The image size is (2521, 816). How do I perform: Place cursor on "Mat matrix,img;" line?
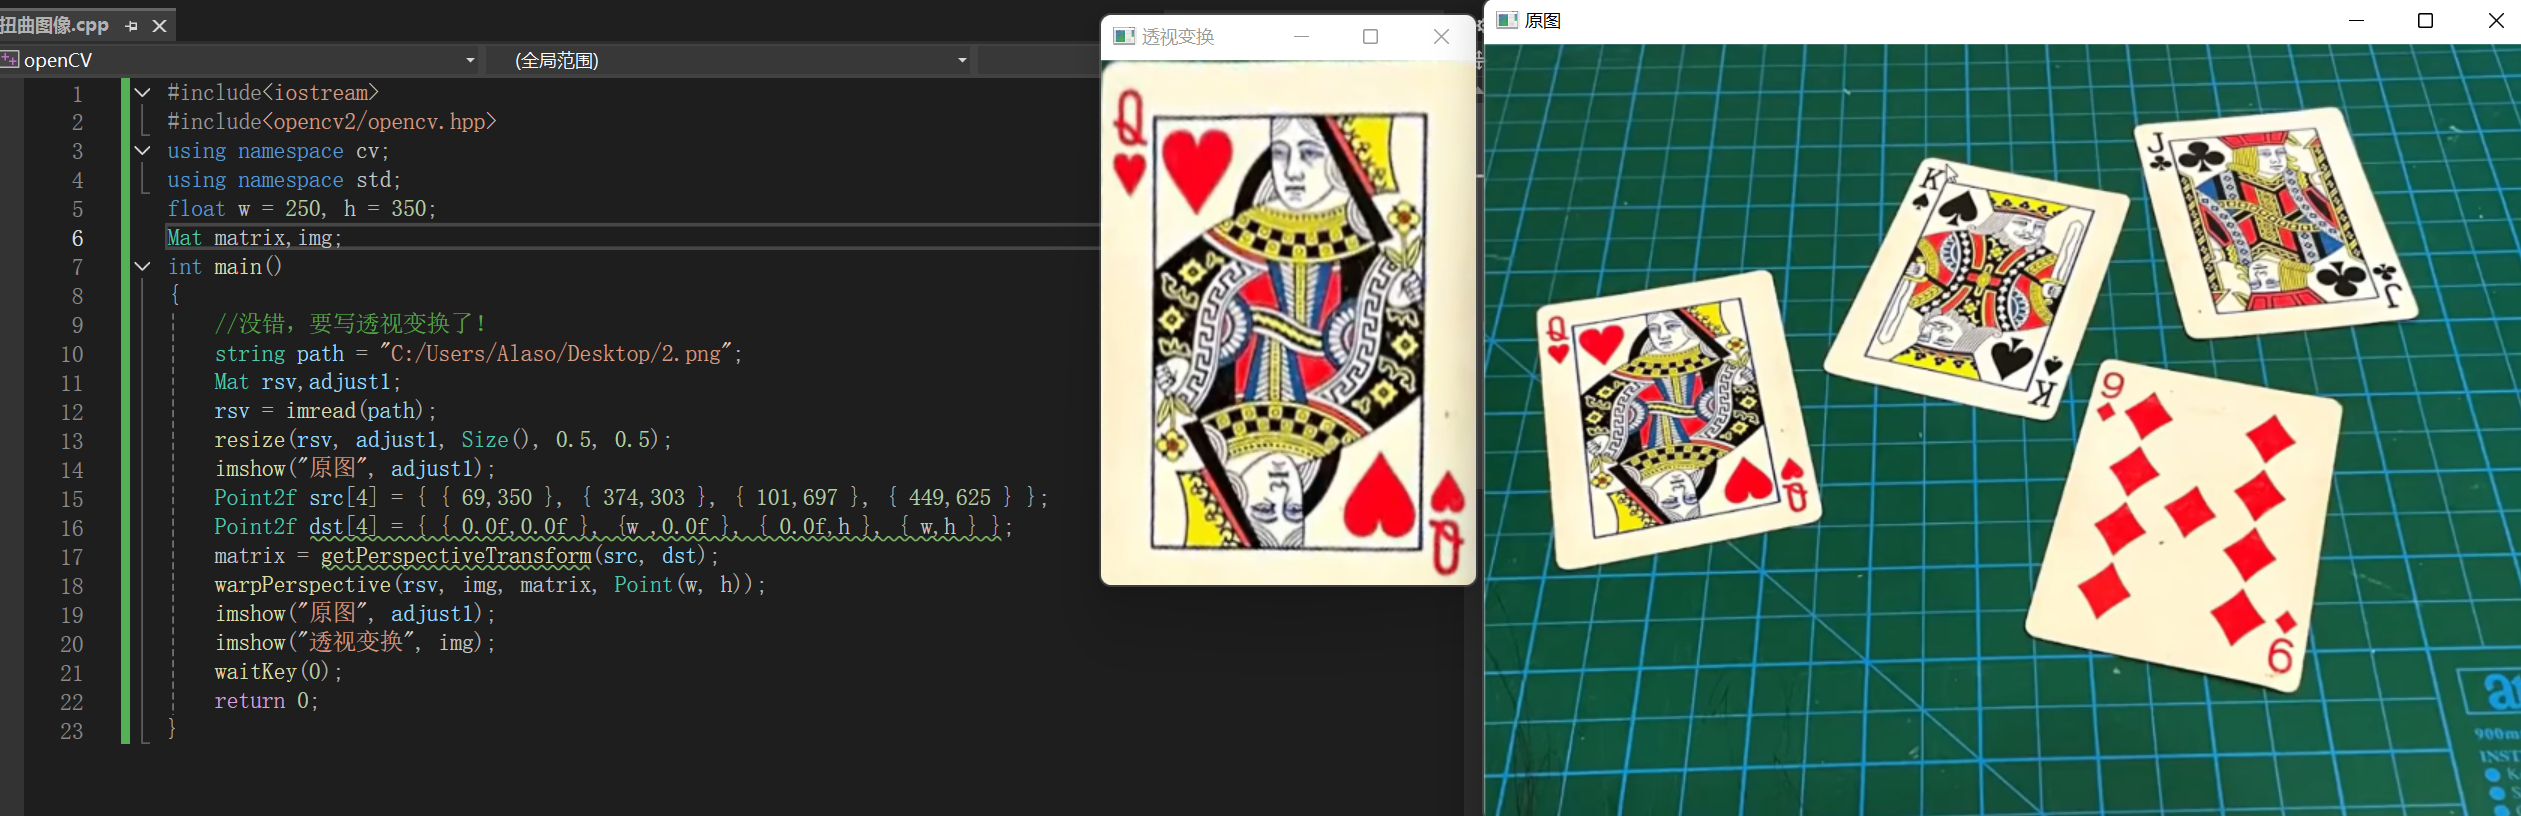[x=254, y=238]
